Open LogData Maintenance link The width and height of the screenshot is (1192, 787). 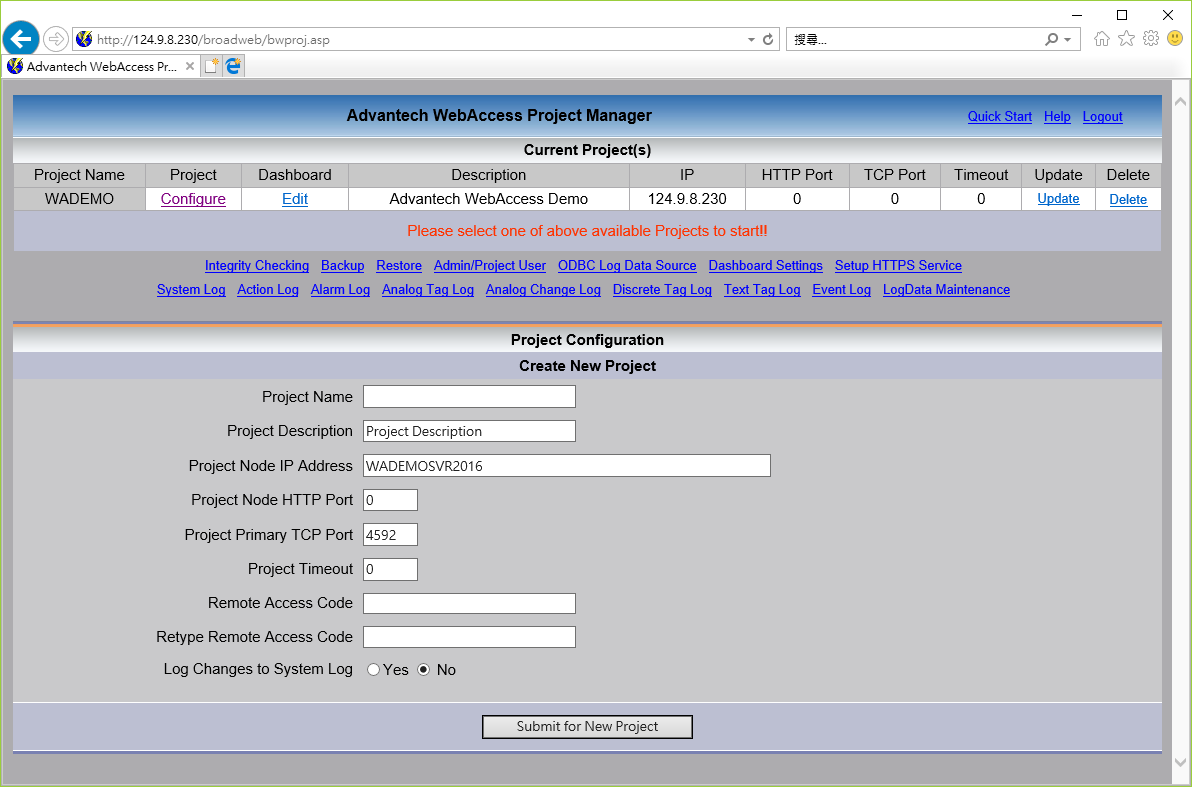click(x=946, y=290)
